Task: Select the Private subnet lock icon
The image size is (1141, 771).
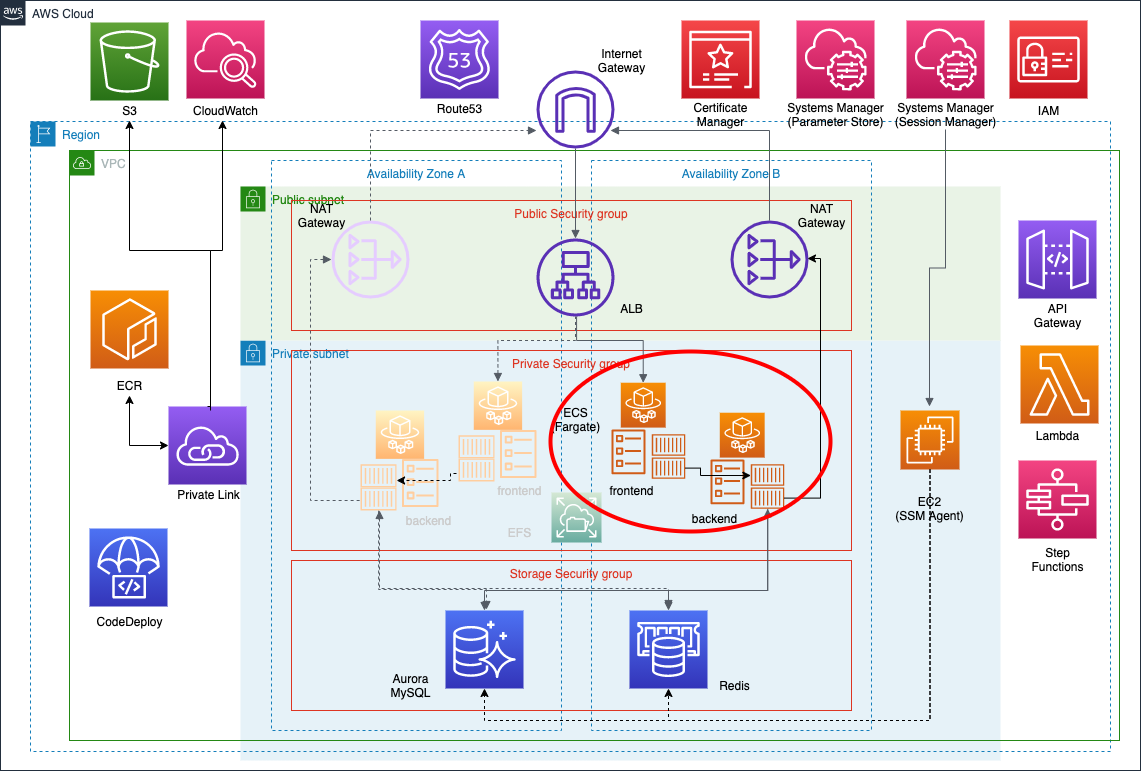Action: coord(253,353)
